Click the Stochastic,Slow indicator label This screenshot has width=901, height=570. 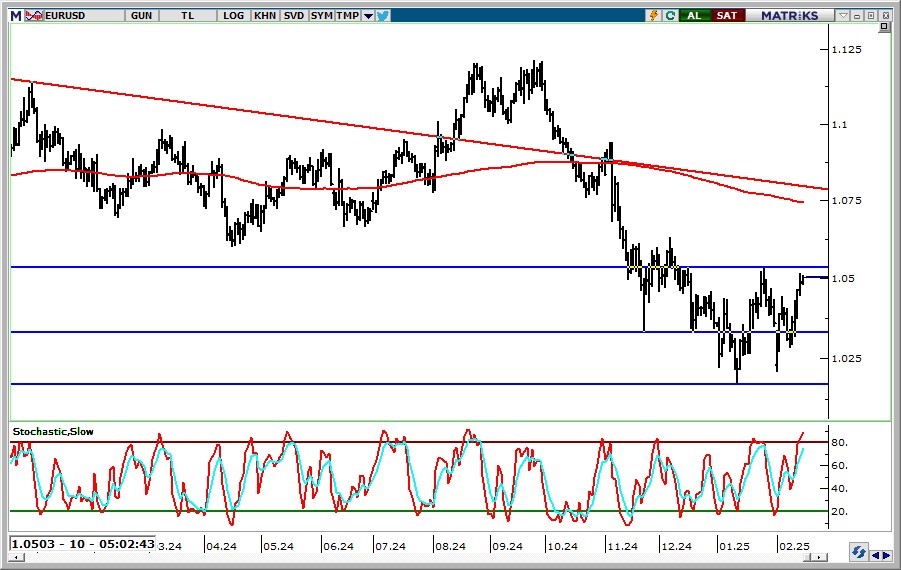click(x=53, y=432)
